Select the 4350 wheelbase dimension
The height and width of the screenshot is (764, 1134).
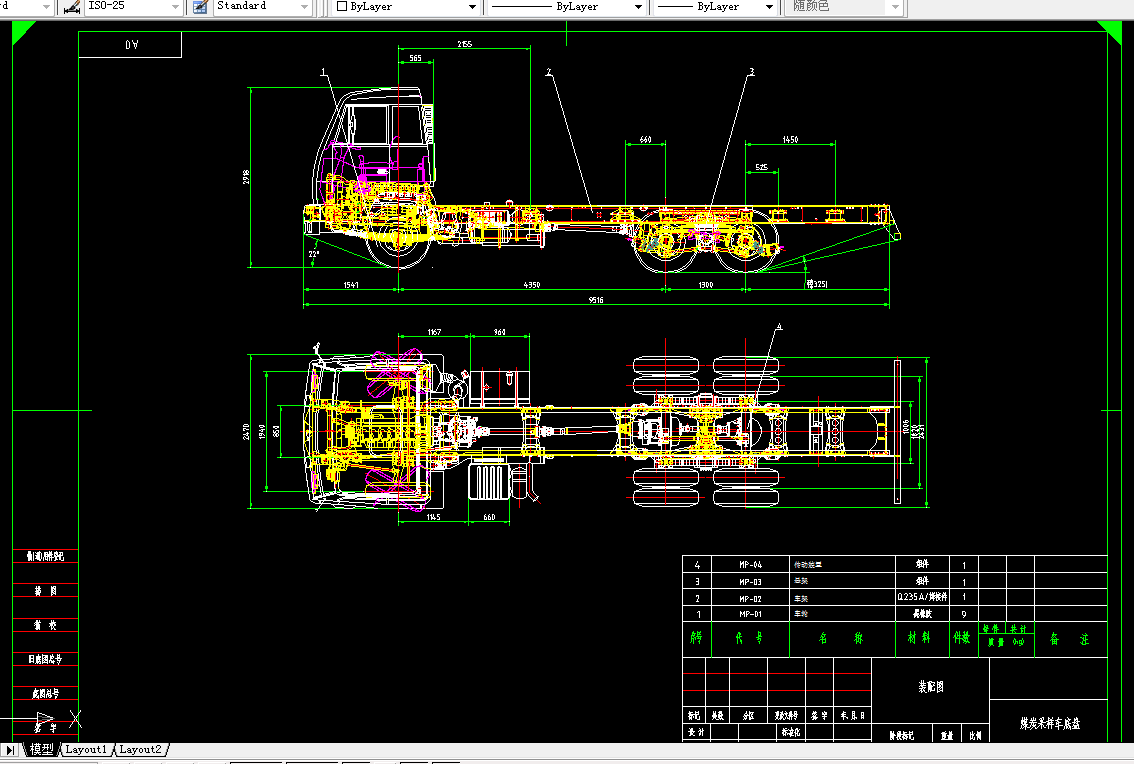(532, 285)
